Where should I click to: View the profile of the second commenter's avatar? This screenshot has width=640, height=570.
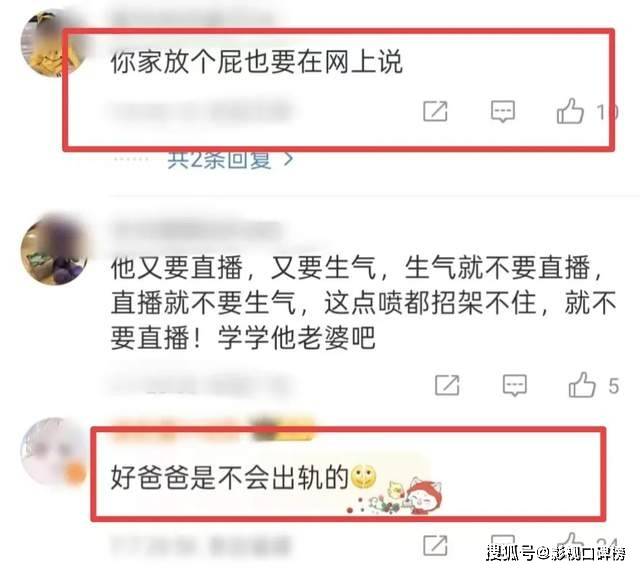54,250
